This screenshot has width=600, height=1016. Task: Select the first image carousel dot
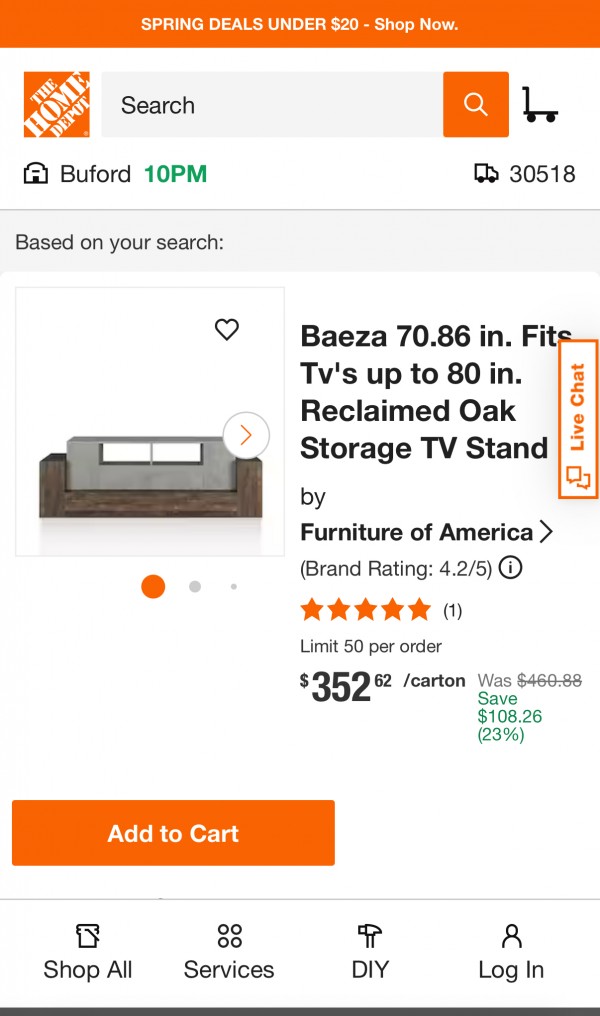pyautogui.click(x=153, y=586)
